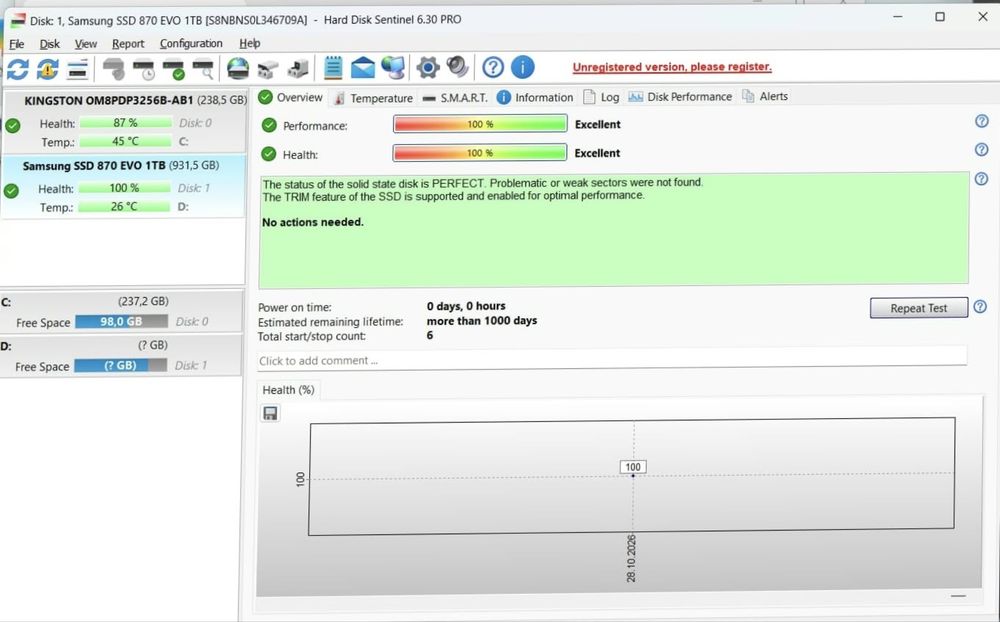Select the Samsung SSD 870 EVO 1TB disk

pos(123,186)
